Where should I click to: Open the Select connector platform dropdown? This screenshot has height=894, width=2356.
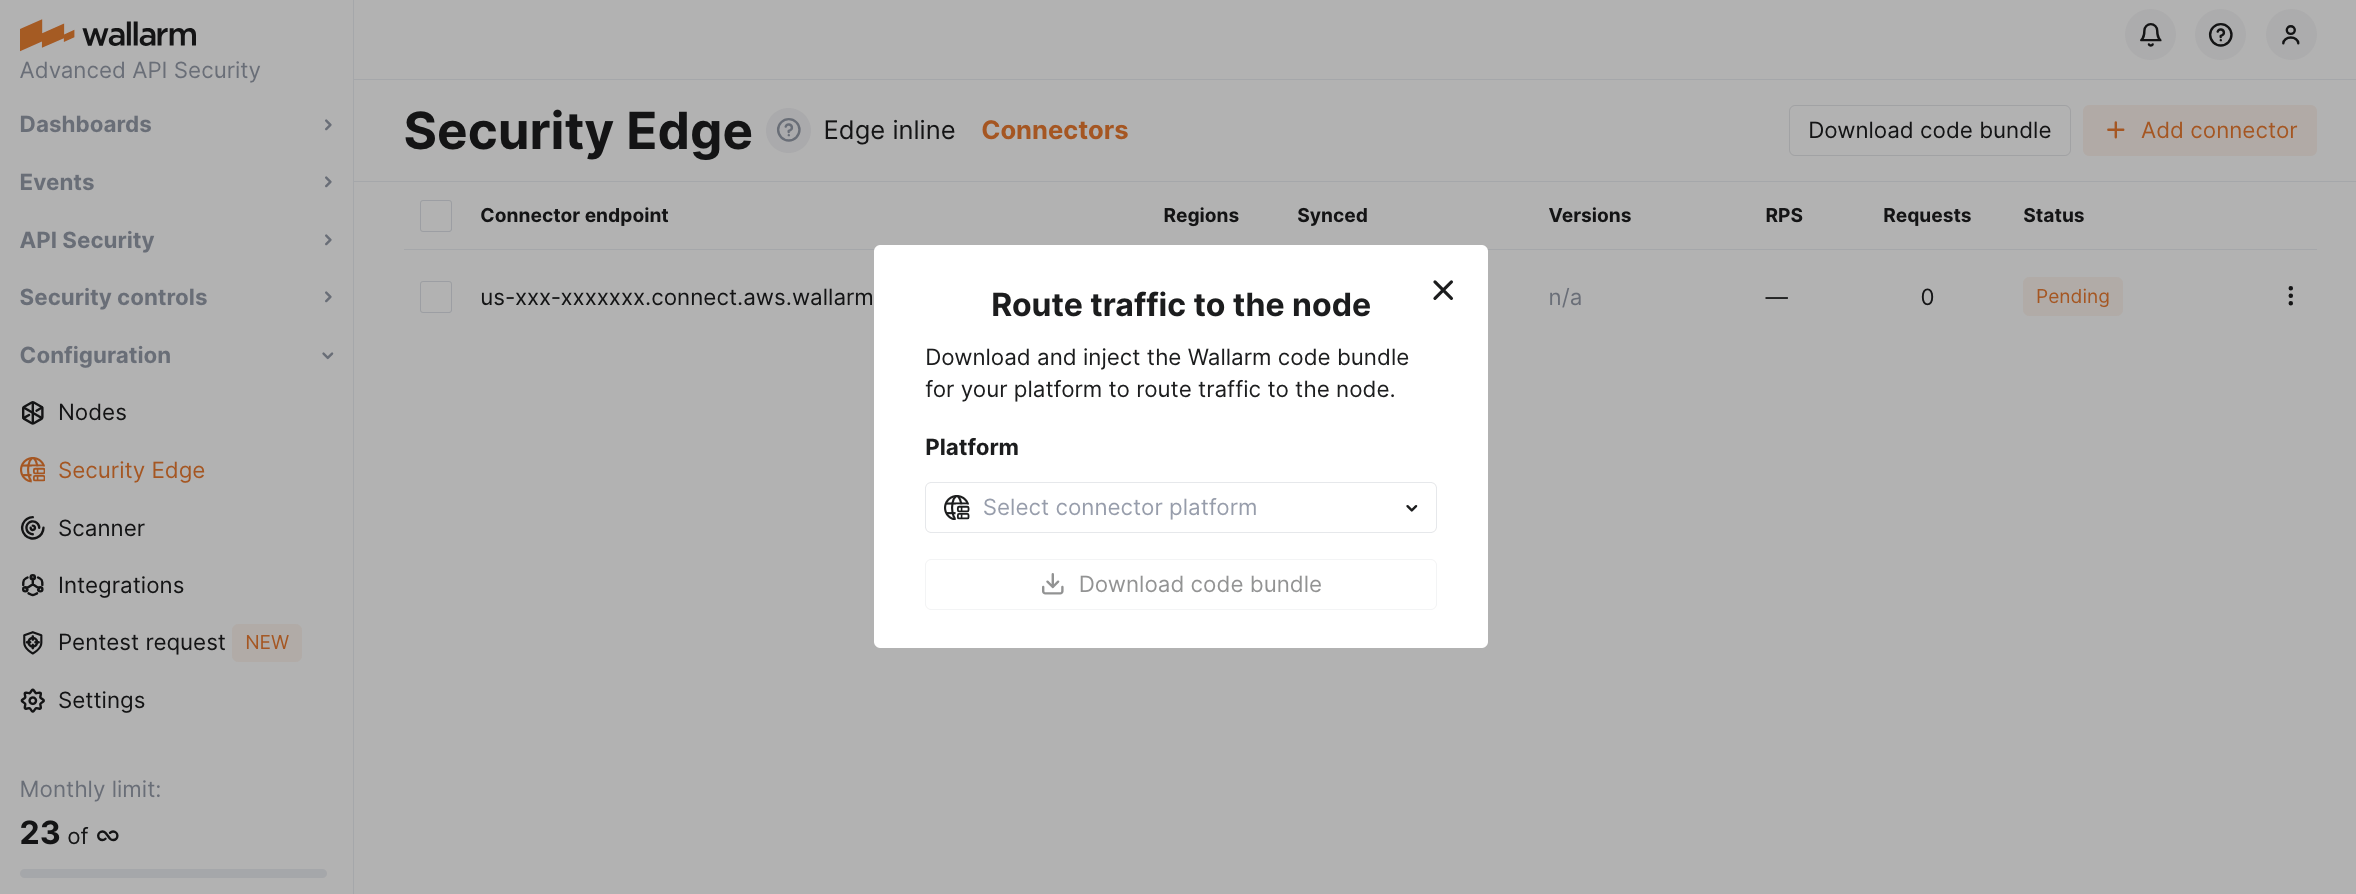click(x=1180, y=508)
